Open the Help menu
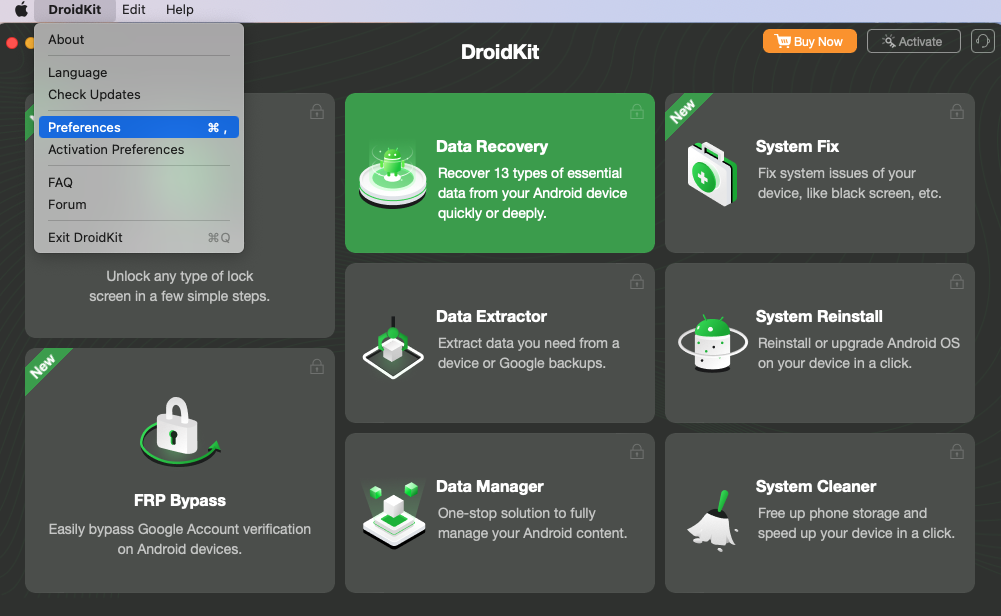This screenshot has height=616, width=1001. click(179, 10)
